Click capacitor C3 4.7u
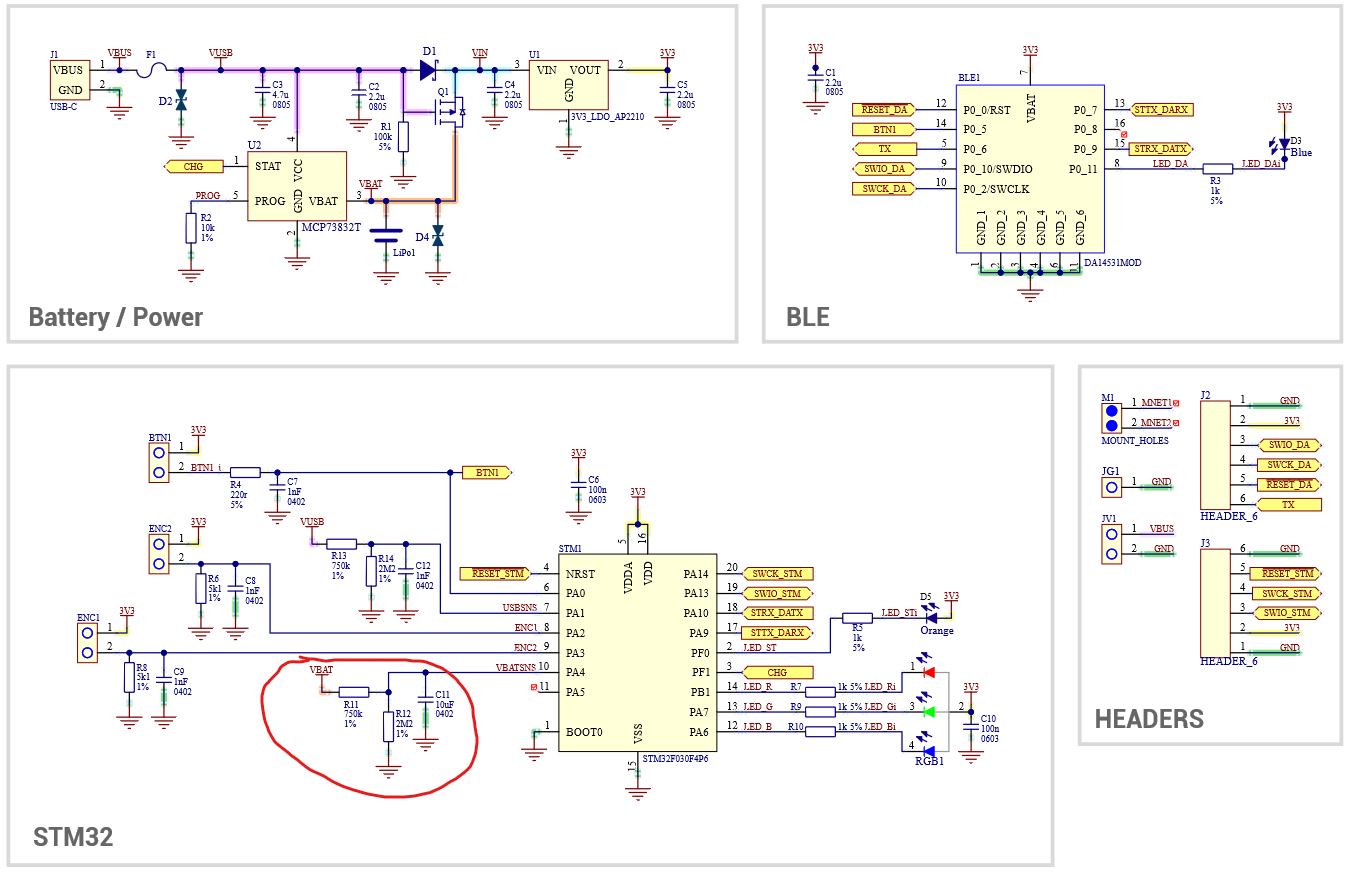Screen dimensions: 1349x872 pyautogui.click(x=262, y=92)
